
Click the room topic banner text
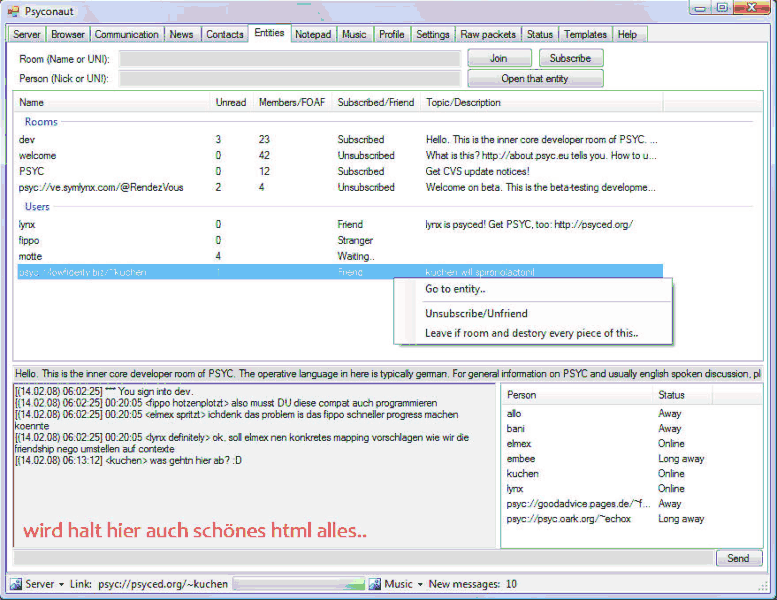388,374
